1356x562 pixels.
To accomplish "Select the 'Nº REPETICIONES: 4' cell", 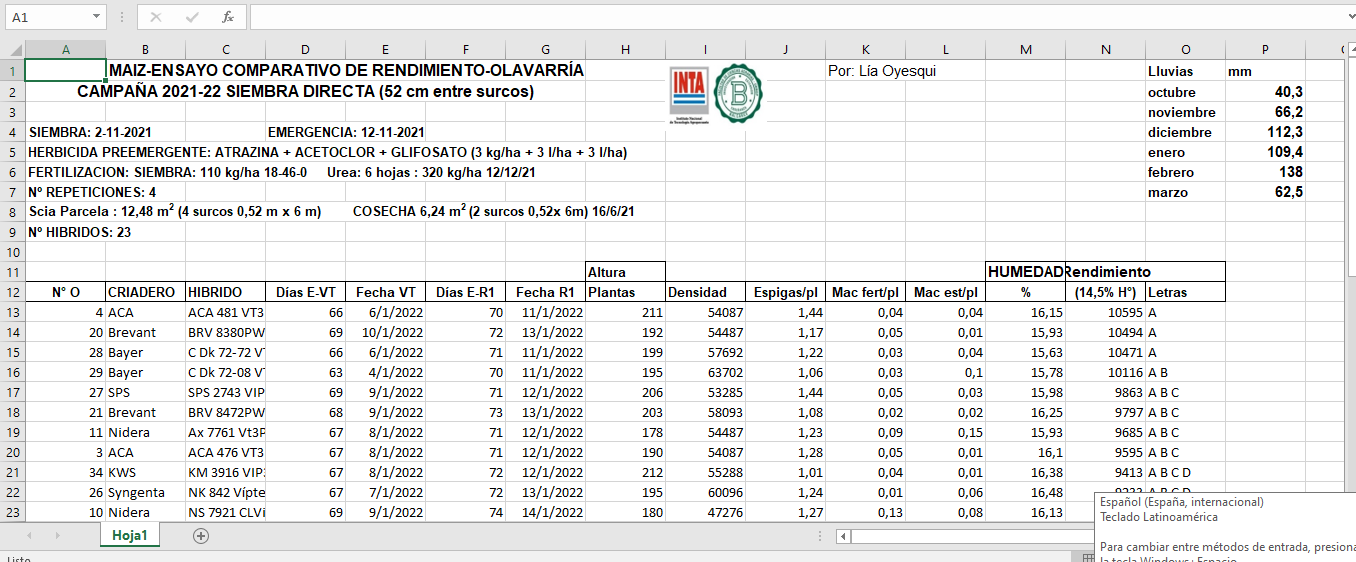I will point(92,192).
